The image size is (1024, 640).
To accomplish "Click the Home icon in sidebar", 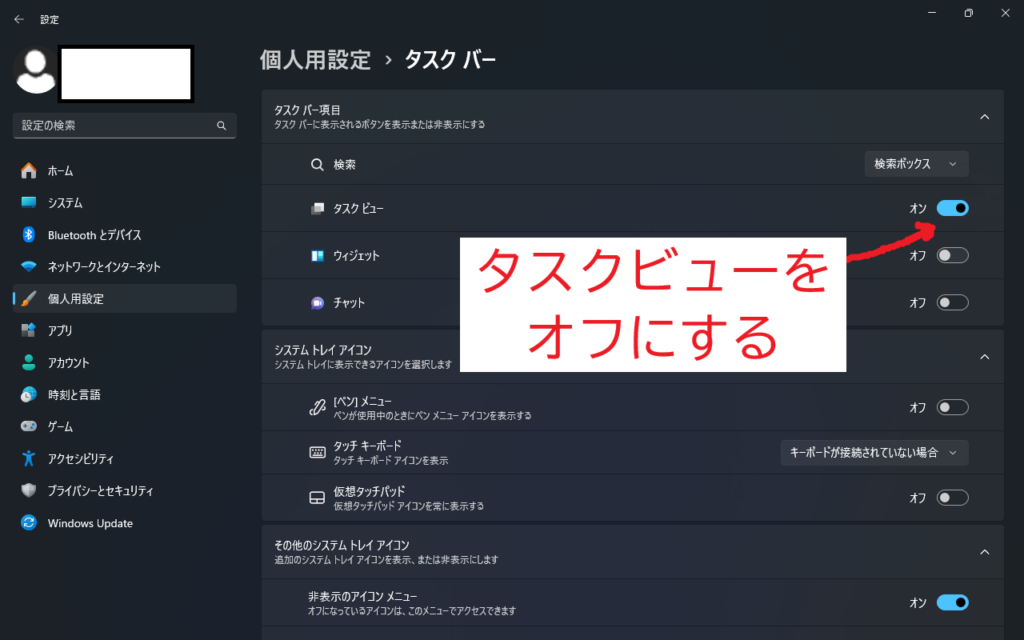I will [x=29, y=171].
